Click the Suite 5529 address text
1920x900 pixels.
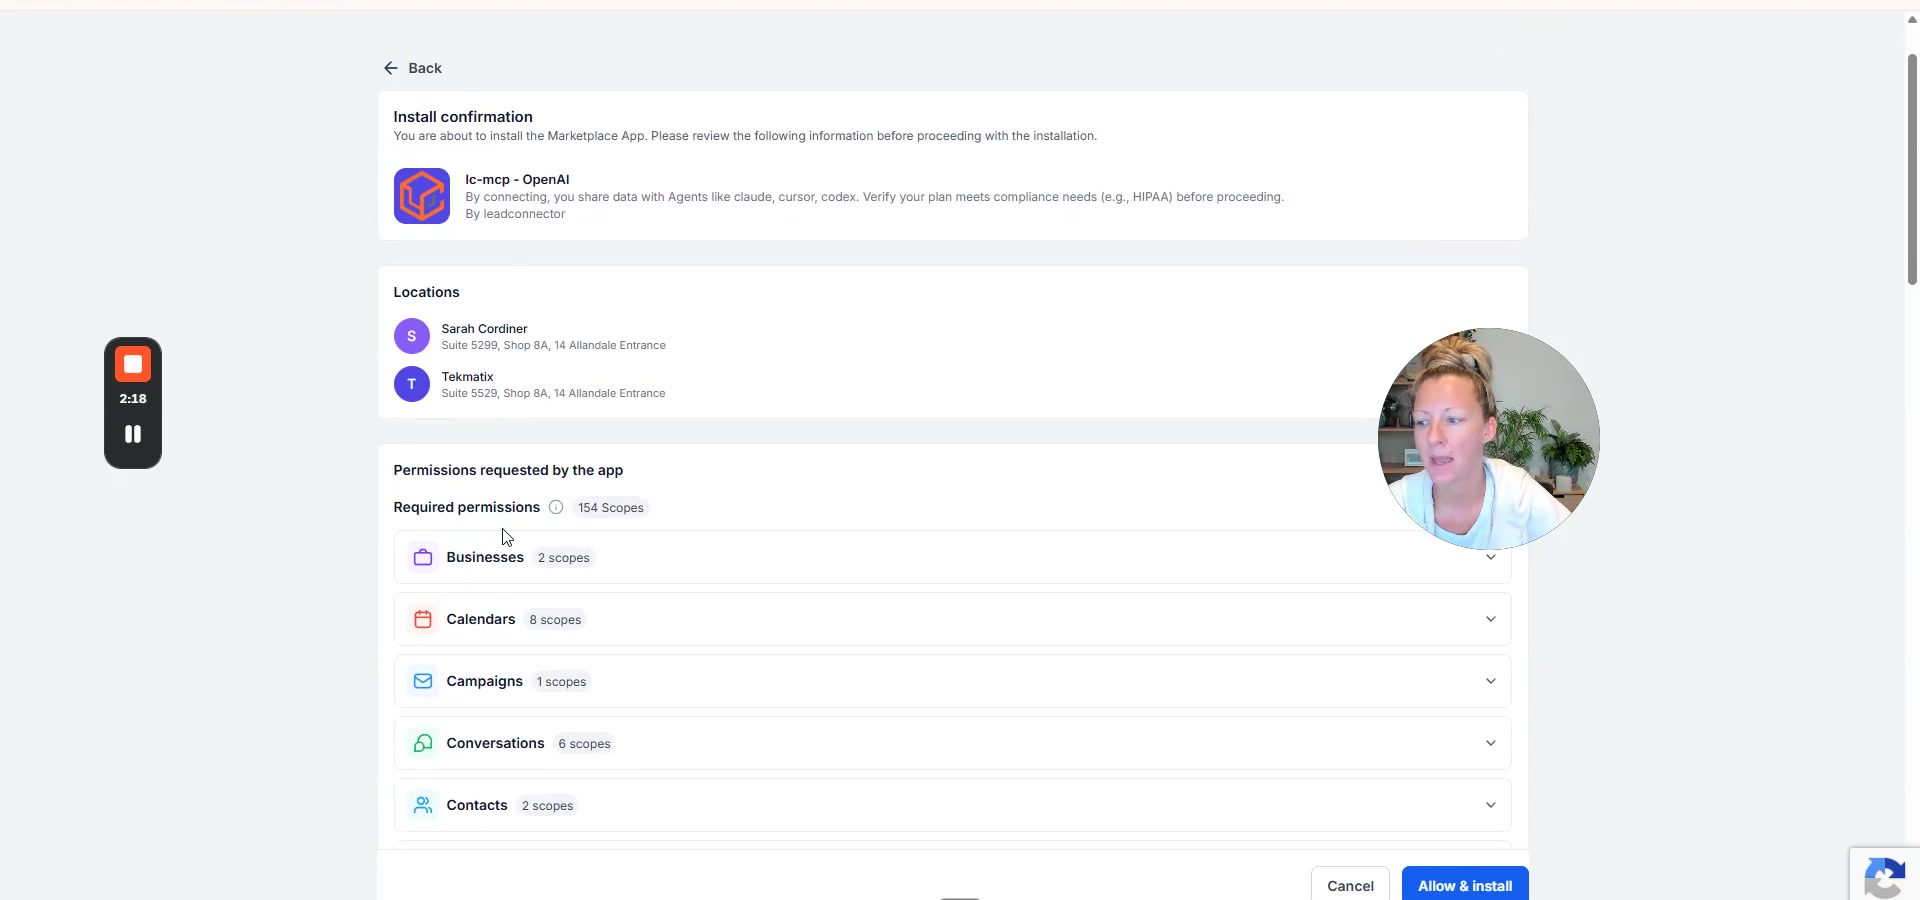click(x=553, y=393)
